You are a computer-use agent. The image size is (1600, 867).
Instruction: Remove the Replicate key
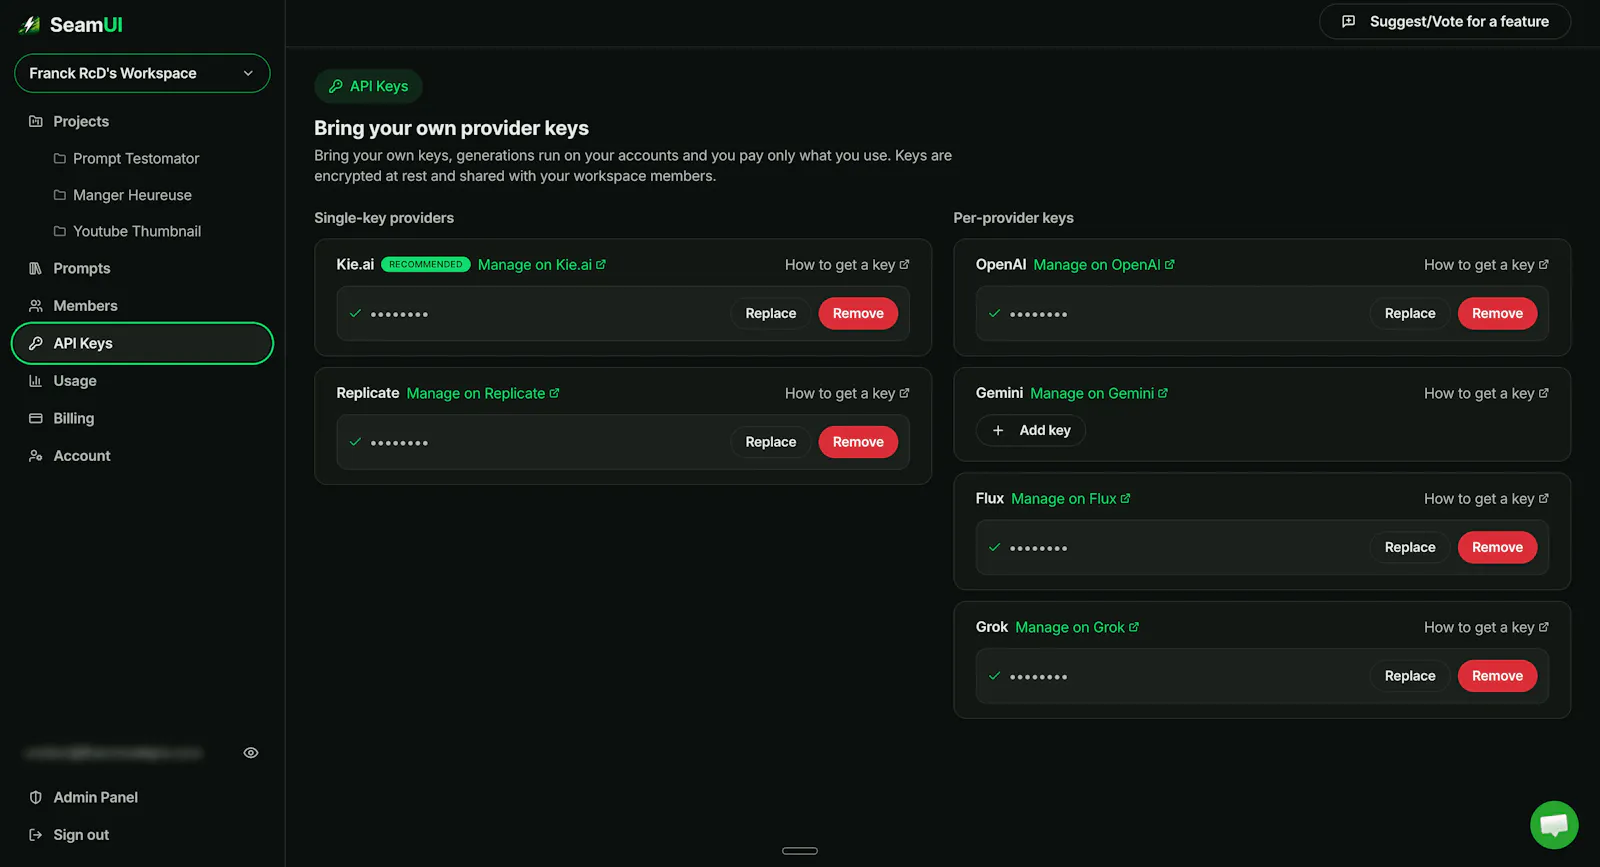pos(858,442)
